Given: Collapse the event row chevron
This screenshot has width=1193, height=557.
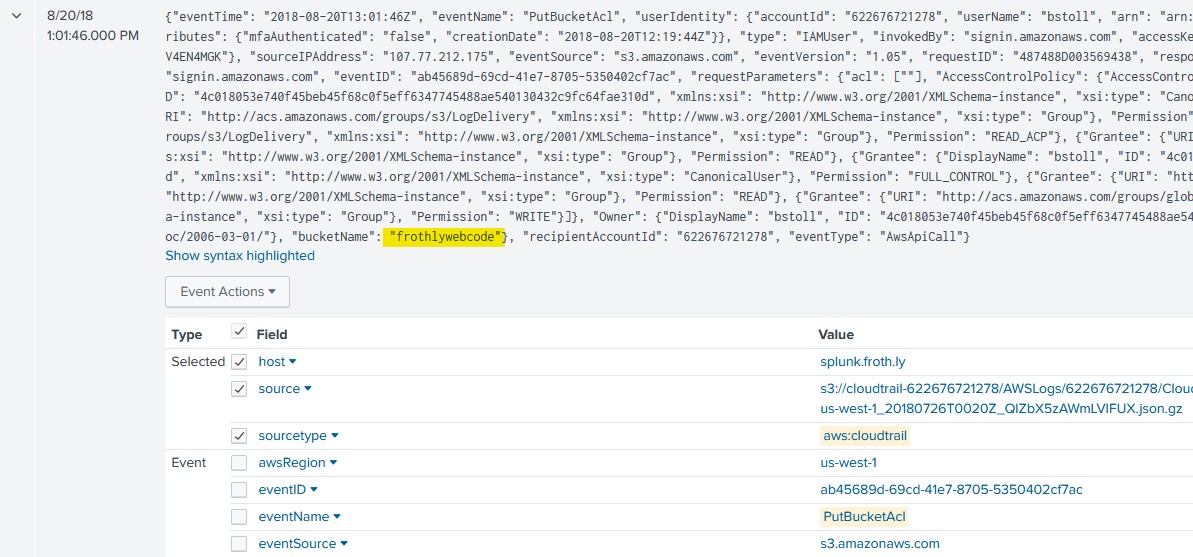Looking at the screenshot, I should (16, 16).
